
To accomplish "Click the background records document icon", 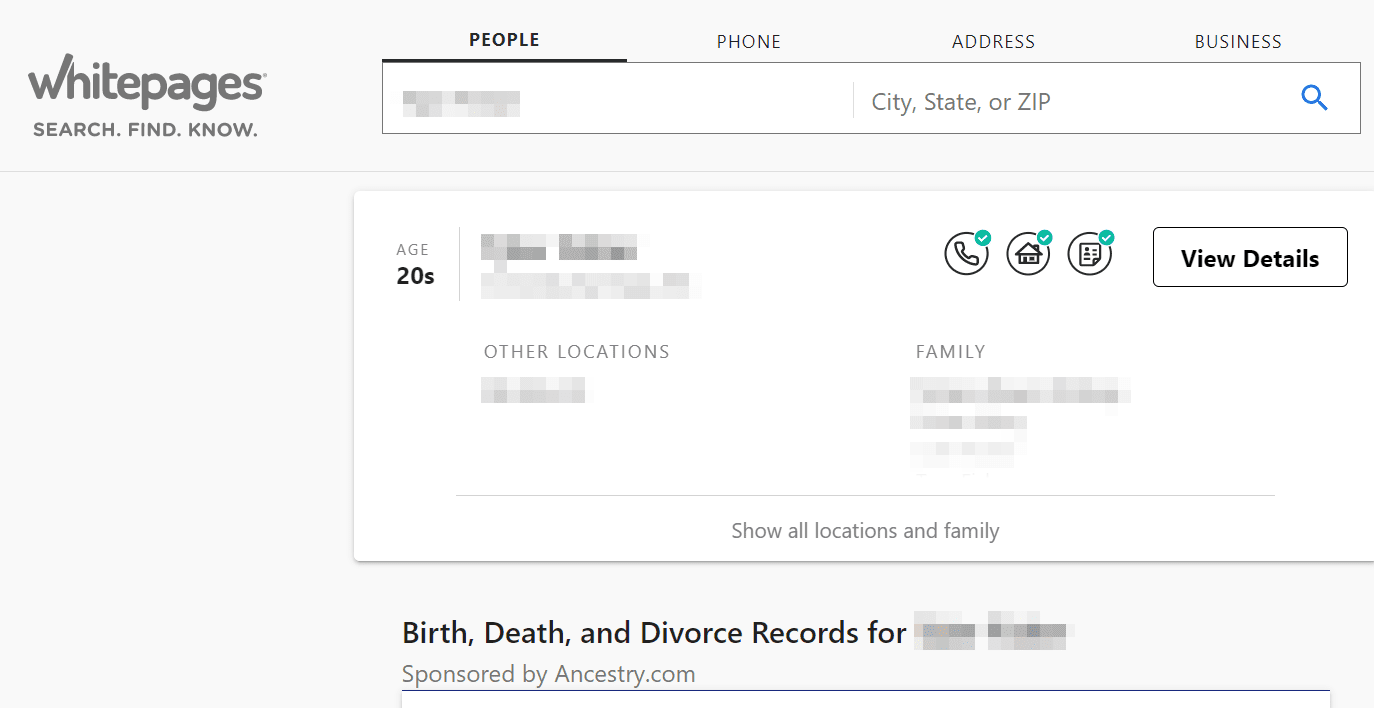I will (1090, 254).
